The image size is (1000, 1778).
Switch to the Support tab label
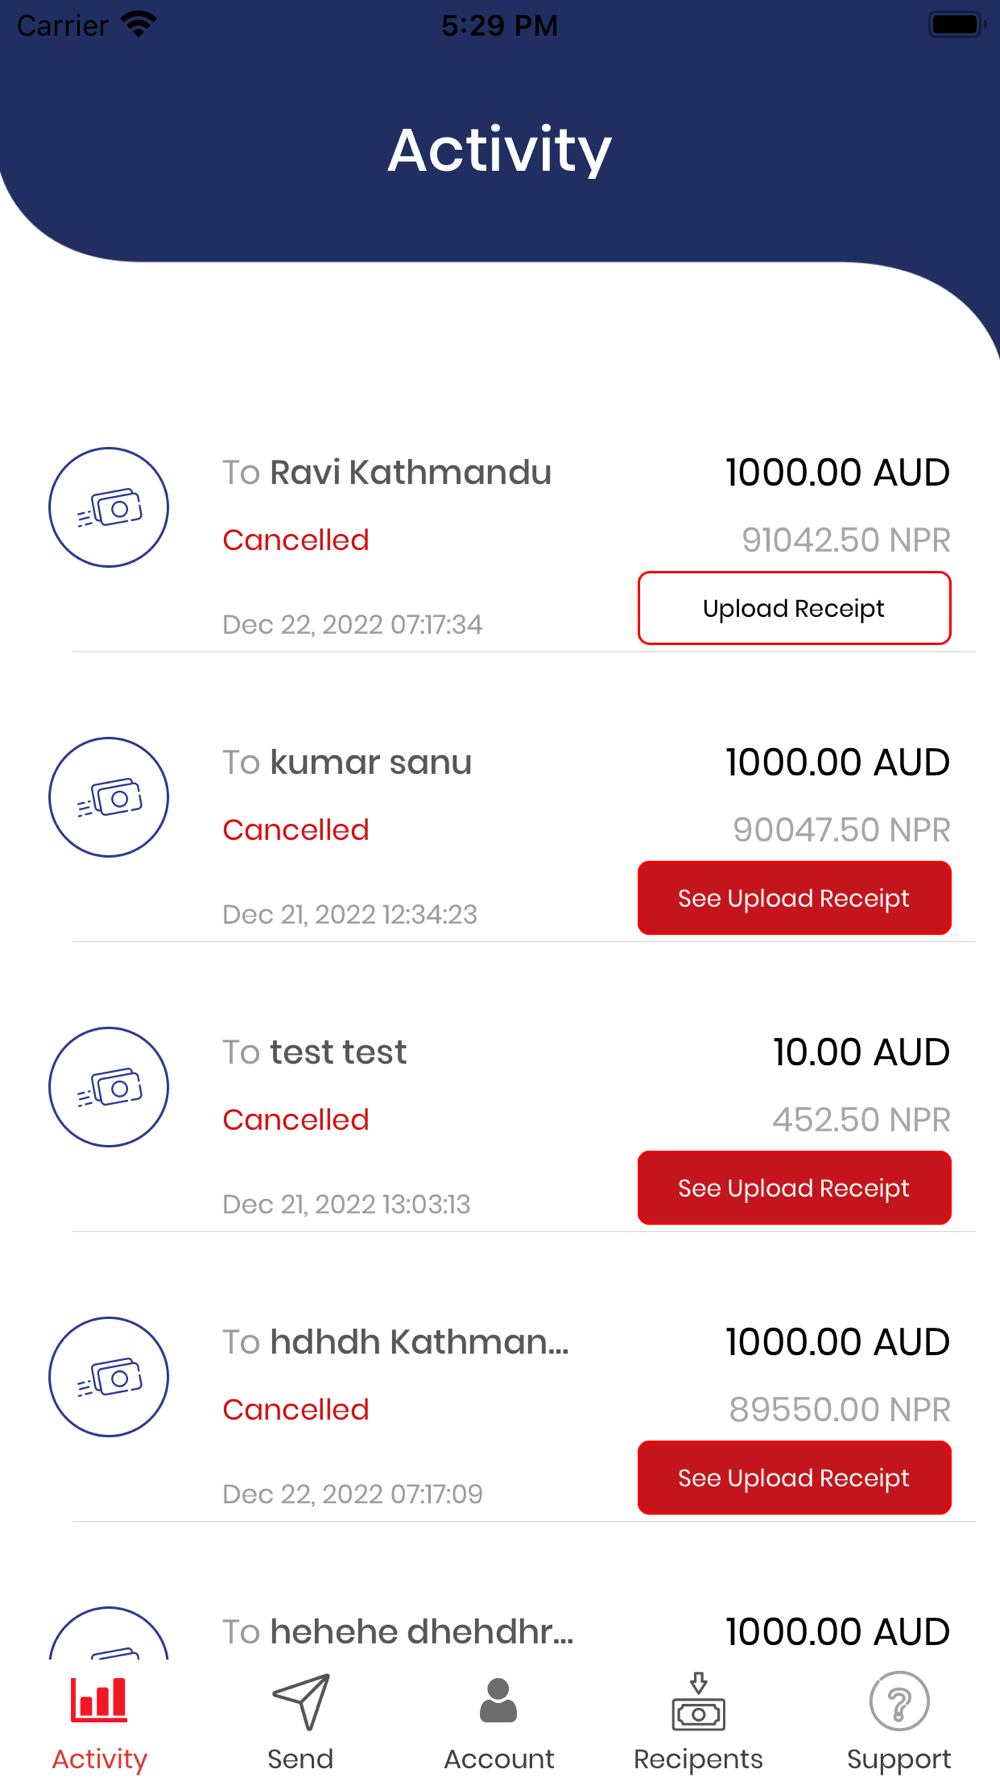(x=899, y=1759)
